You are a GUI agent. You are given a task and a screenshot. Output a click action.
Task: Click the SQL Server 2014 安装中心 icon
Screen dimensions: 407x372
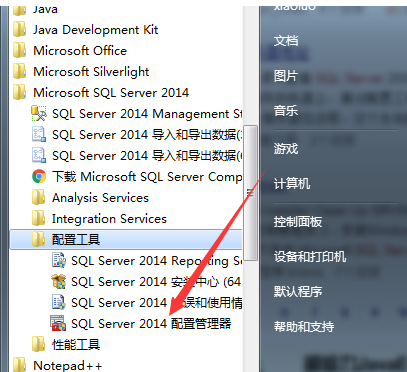pos(58,282)
